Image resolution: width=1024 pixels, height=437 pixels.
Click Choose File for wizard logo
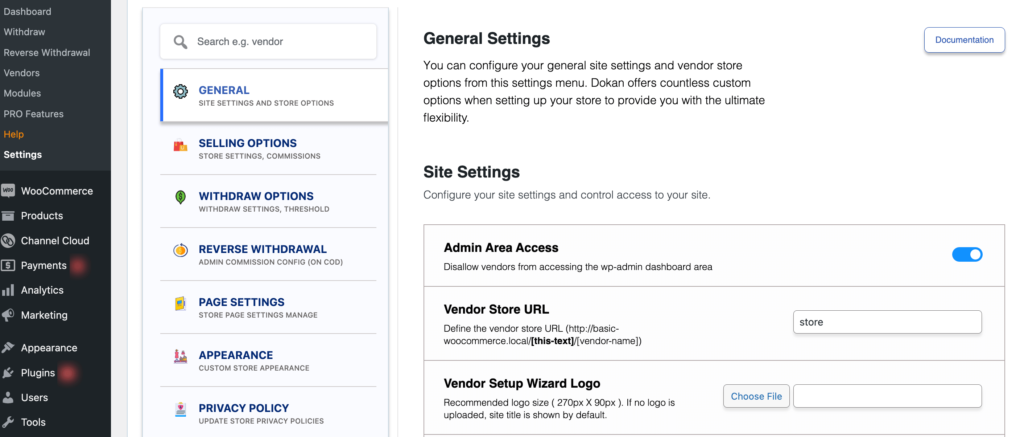tap(756, 397)
